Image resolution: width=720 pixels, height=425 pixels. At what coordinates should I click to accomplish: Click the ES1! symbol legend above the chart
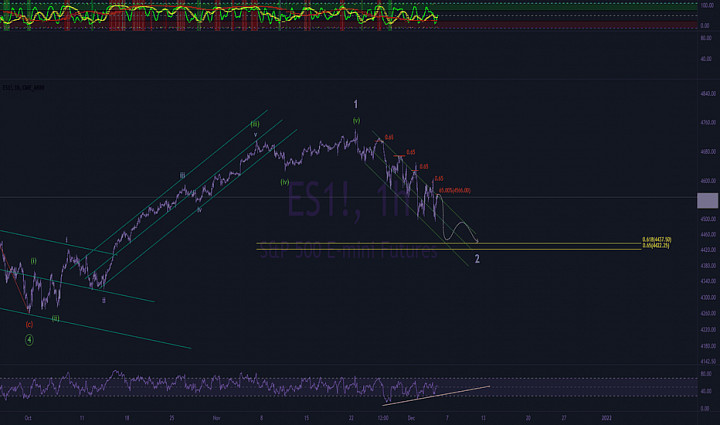(23, 87)
